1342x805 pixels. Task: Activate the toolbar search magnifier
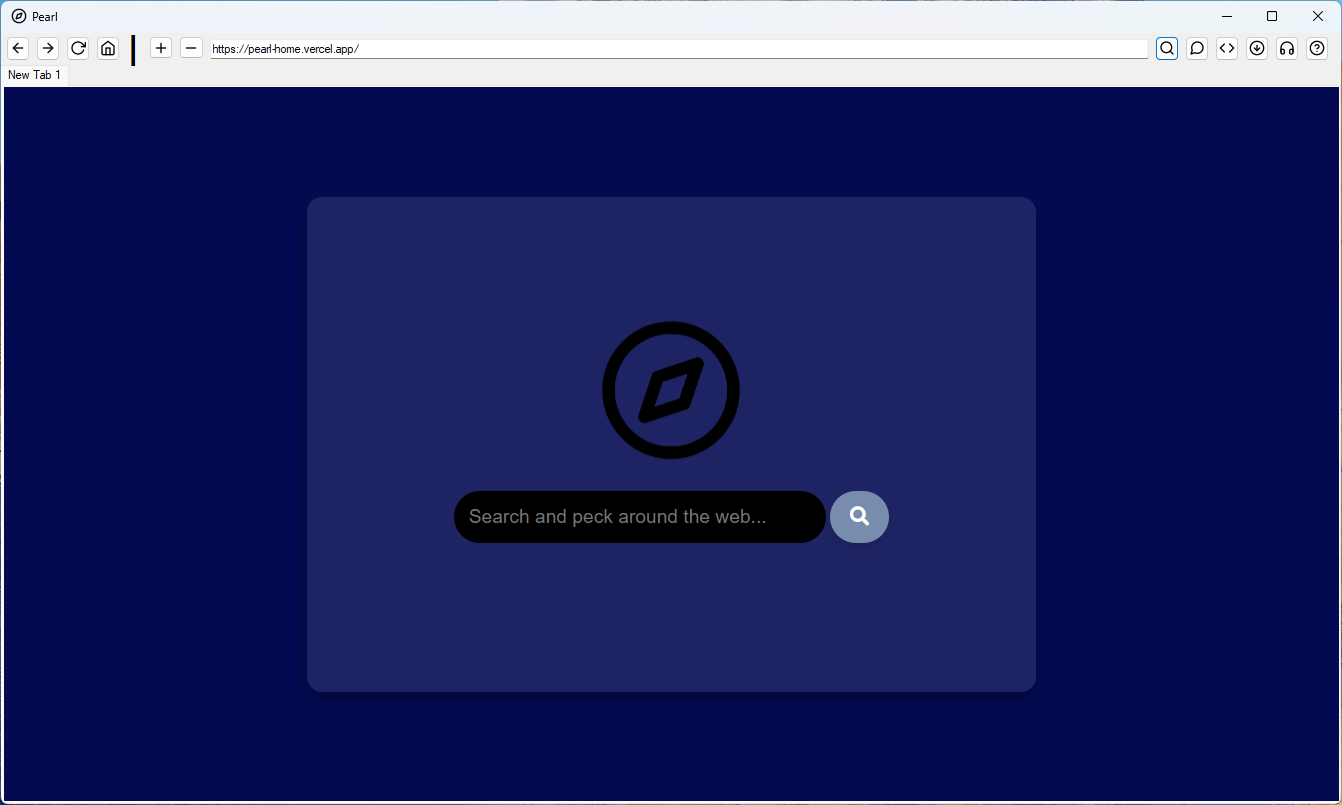pos(1166,47)
